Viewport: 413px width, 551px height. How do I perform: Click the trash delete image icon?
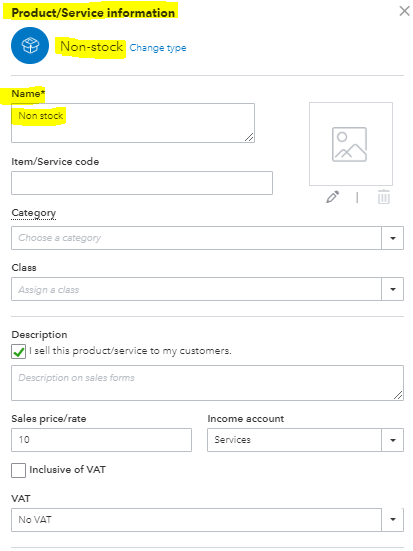click(x=383, y=197)
